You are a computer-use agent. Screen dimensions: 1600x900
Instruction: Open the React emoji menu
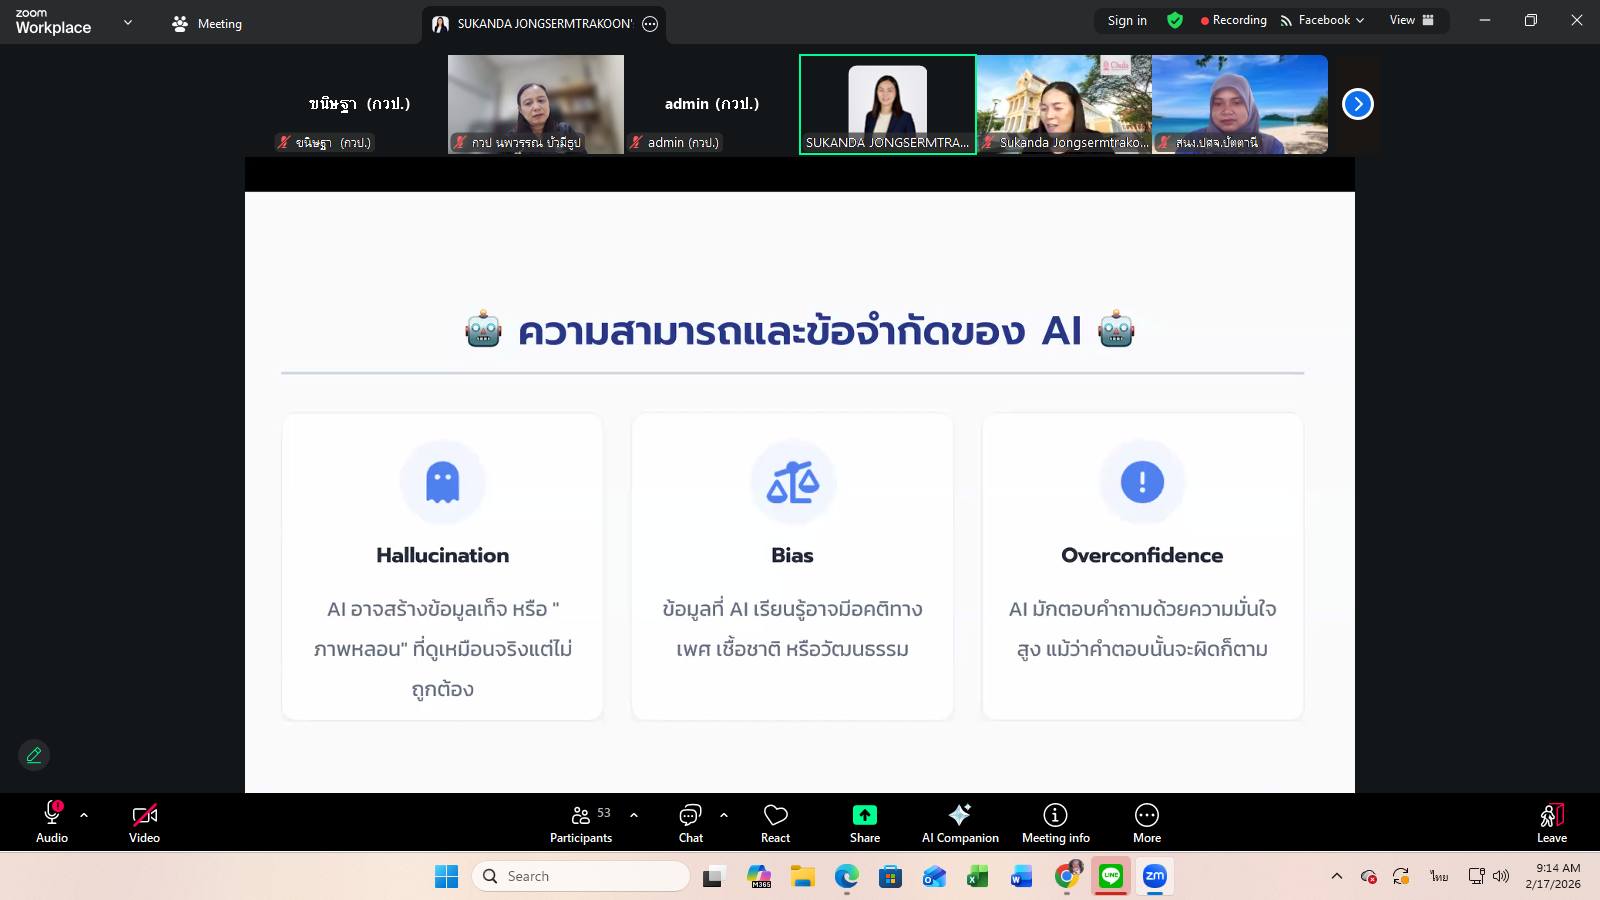[775, 823]
